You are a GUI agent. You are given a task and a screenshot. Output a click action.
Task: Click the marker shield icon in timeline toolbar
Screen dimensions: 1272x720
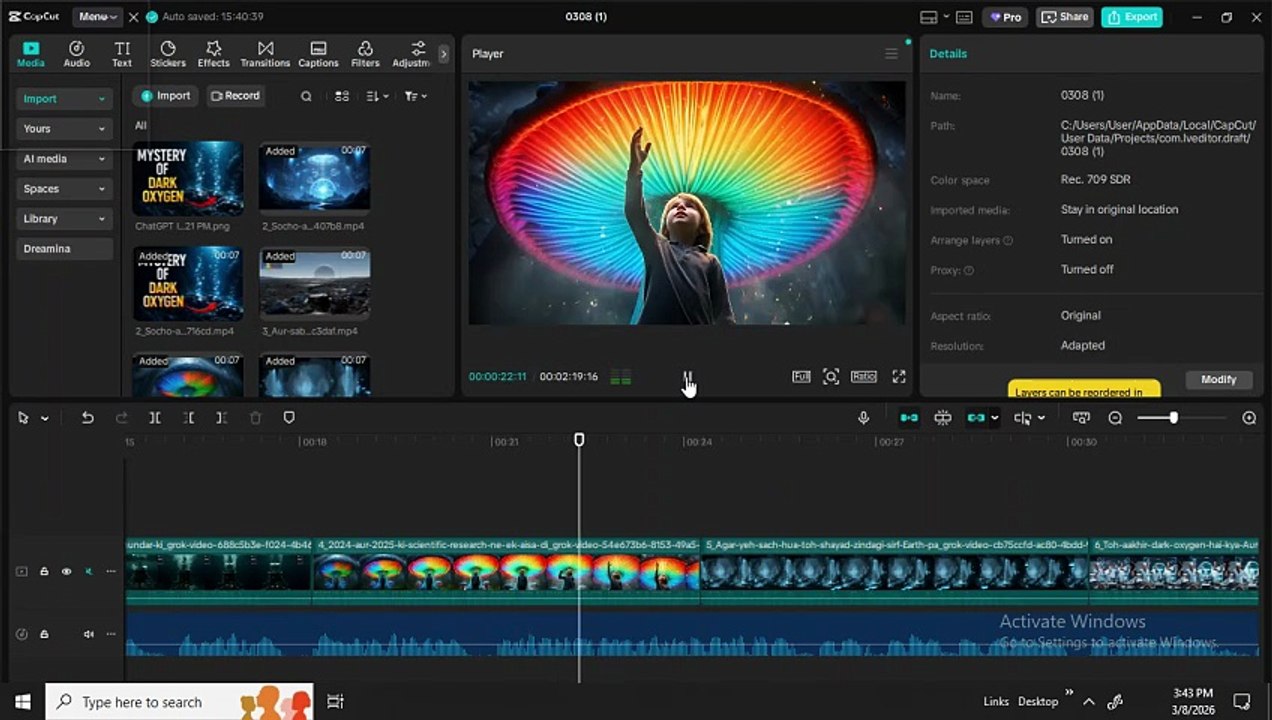[x=289, y=418]
